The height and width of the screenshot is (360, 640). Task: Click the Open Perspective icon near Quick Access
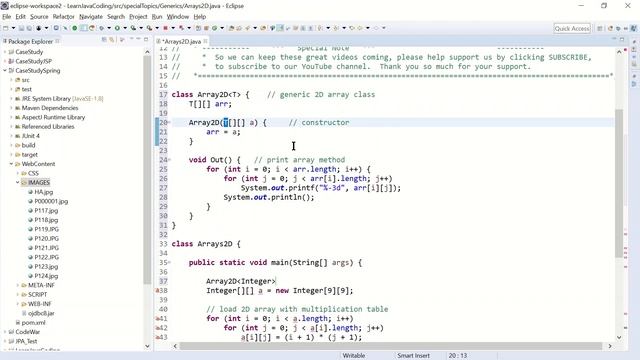(x=600, y=29)
